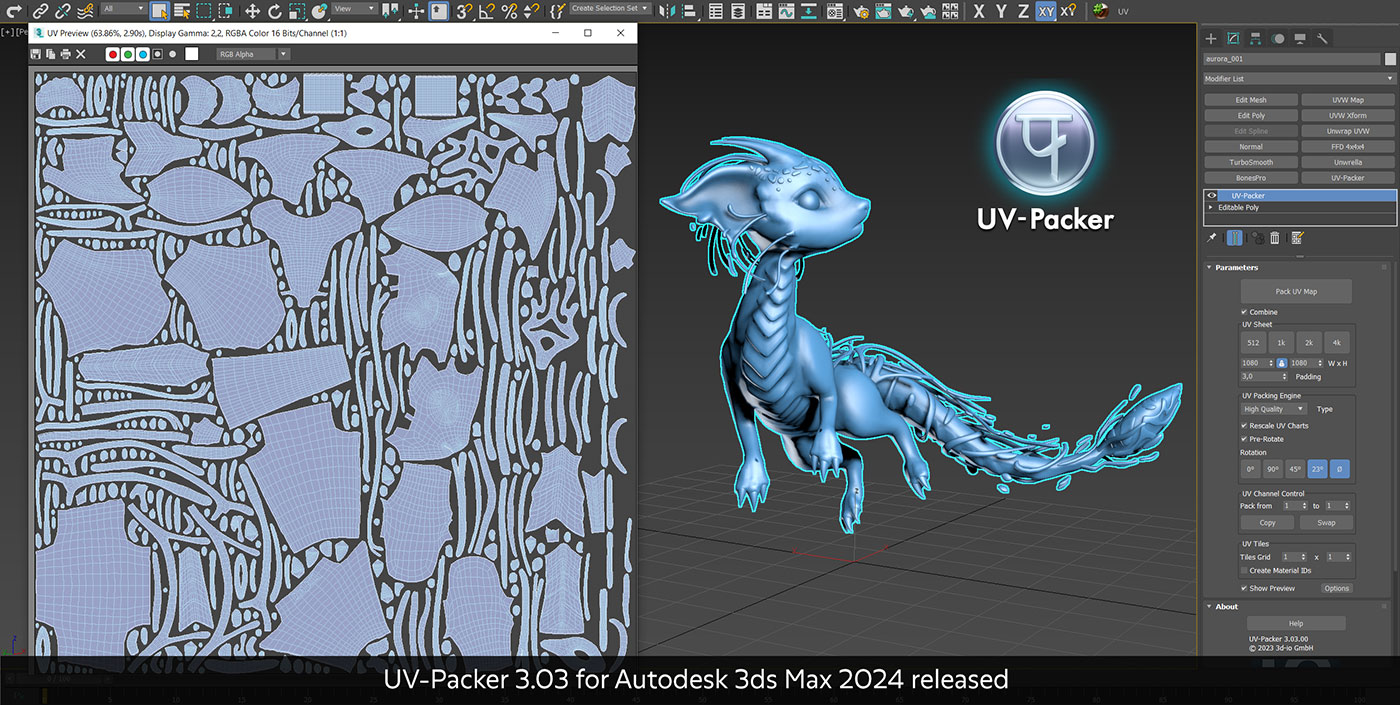The image size is (1400, 705).
Task: Click the Unlink Selection icon
Action: pos(63,11)
